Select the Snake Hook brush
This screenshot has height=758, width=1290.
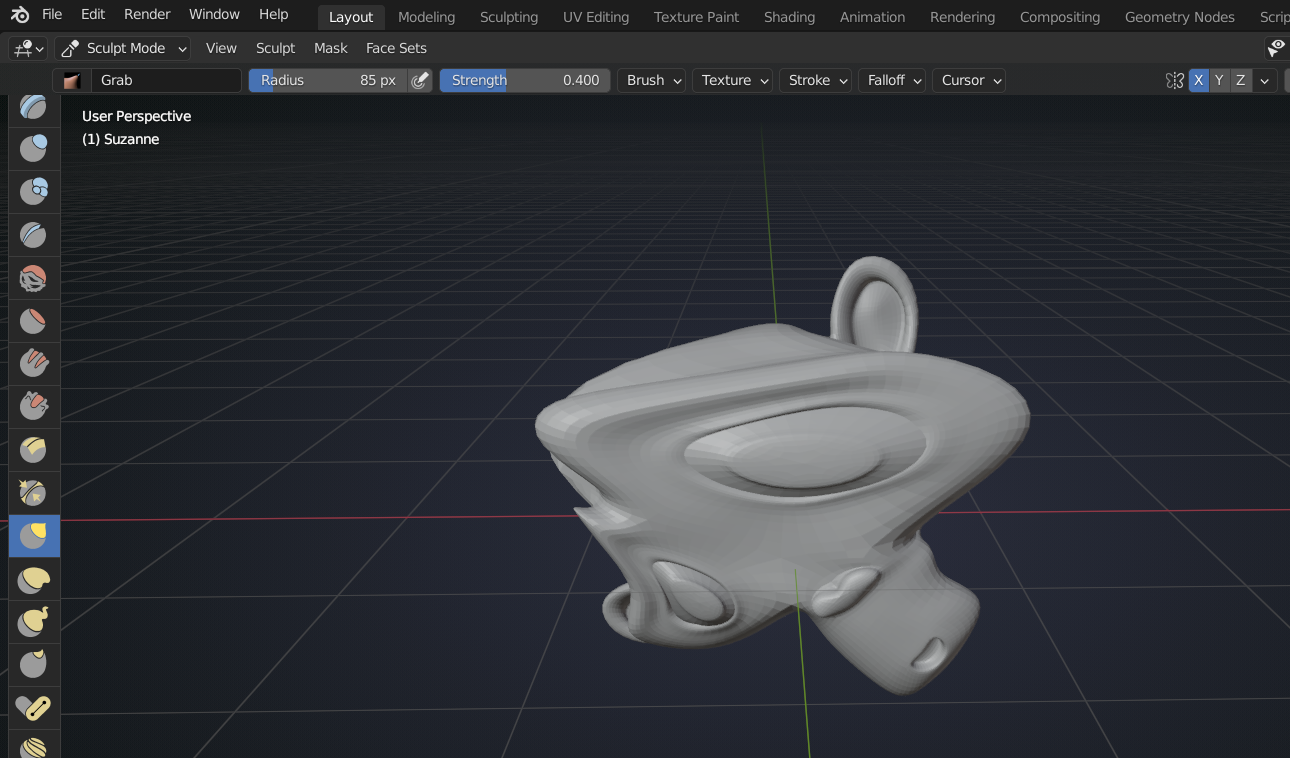(x=34, y=622)
